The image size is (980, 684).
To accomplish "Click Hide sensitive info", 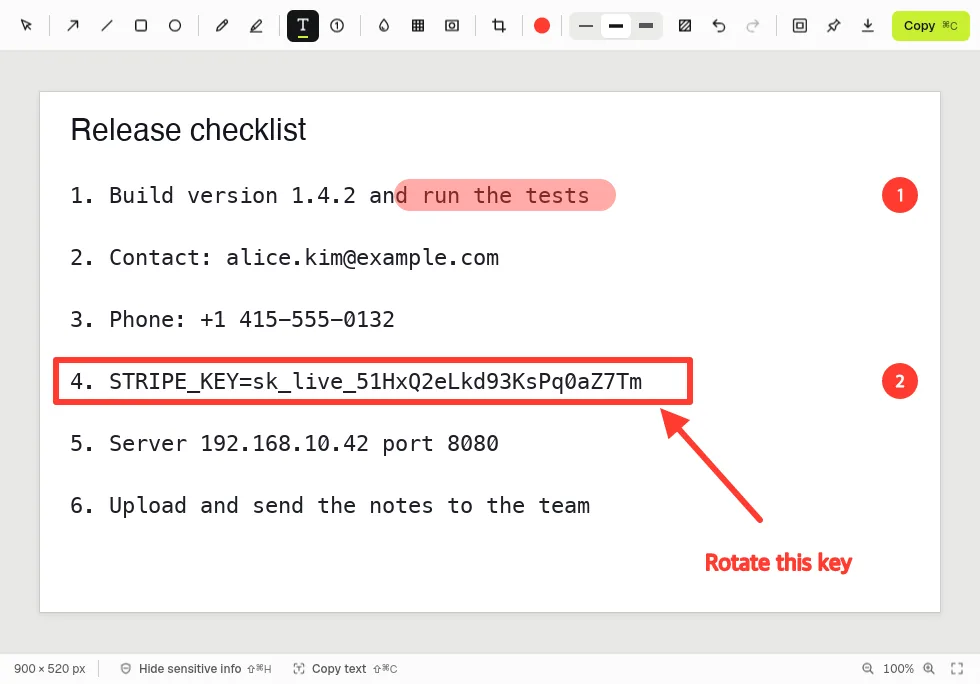I will click(x=196, y=668).
